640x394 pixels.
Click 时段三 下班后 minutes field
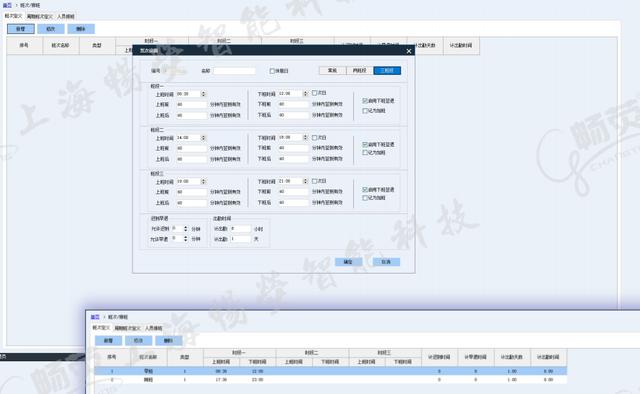point(293,203)
